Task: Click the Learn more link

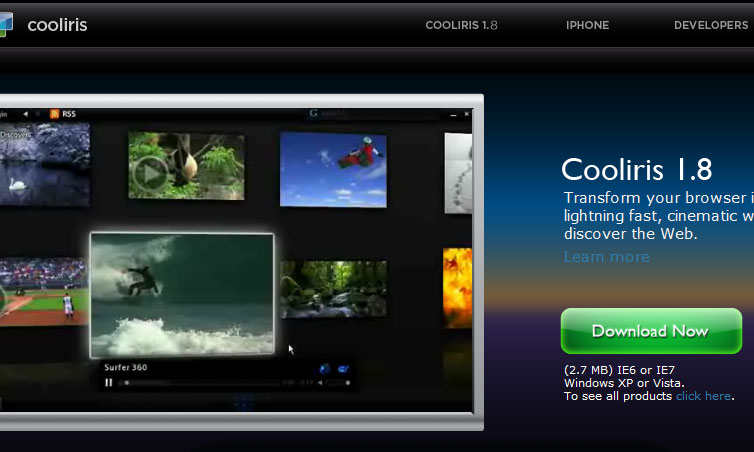Action: (606, 257)
